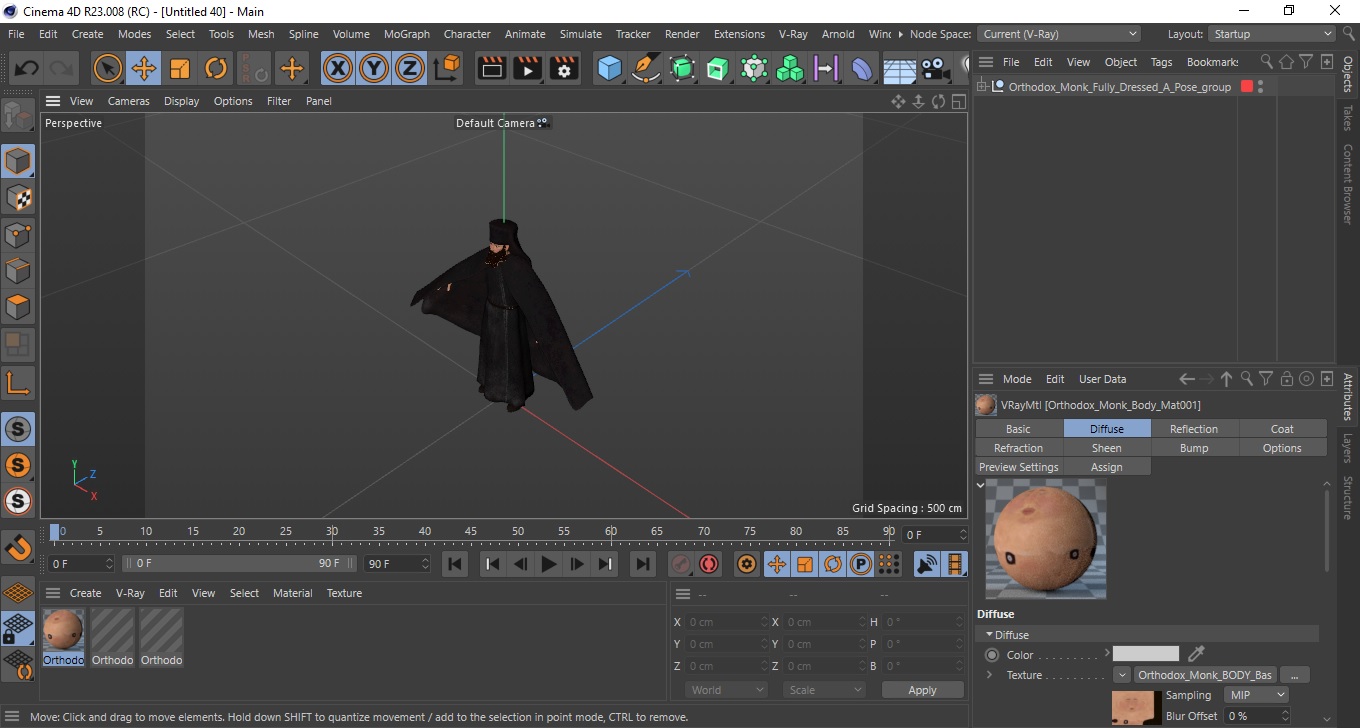The width and height of the screenshot is (1360, 728).
Task: Select the Move tool
Action: coord(144,69)
